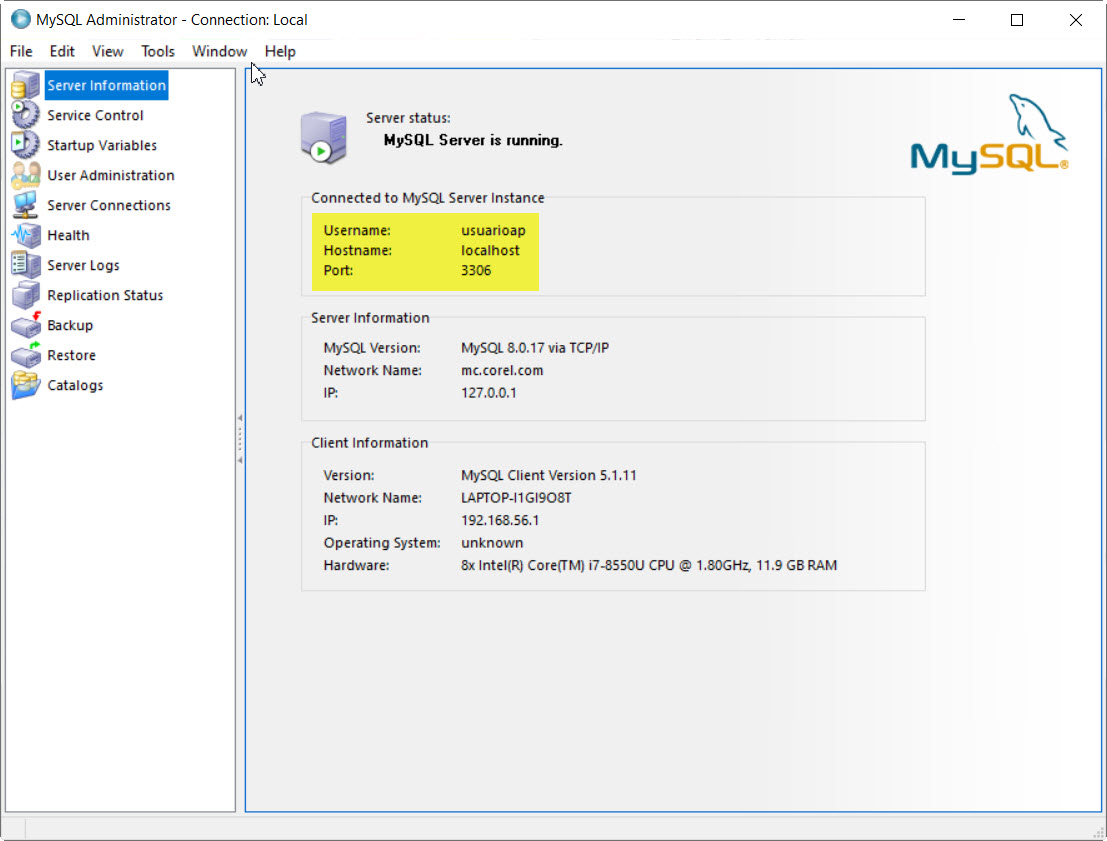Open the Tools menu
The image size is (1107, 841).
pos(157,52)
